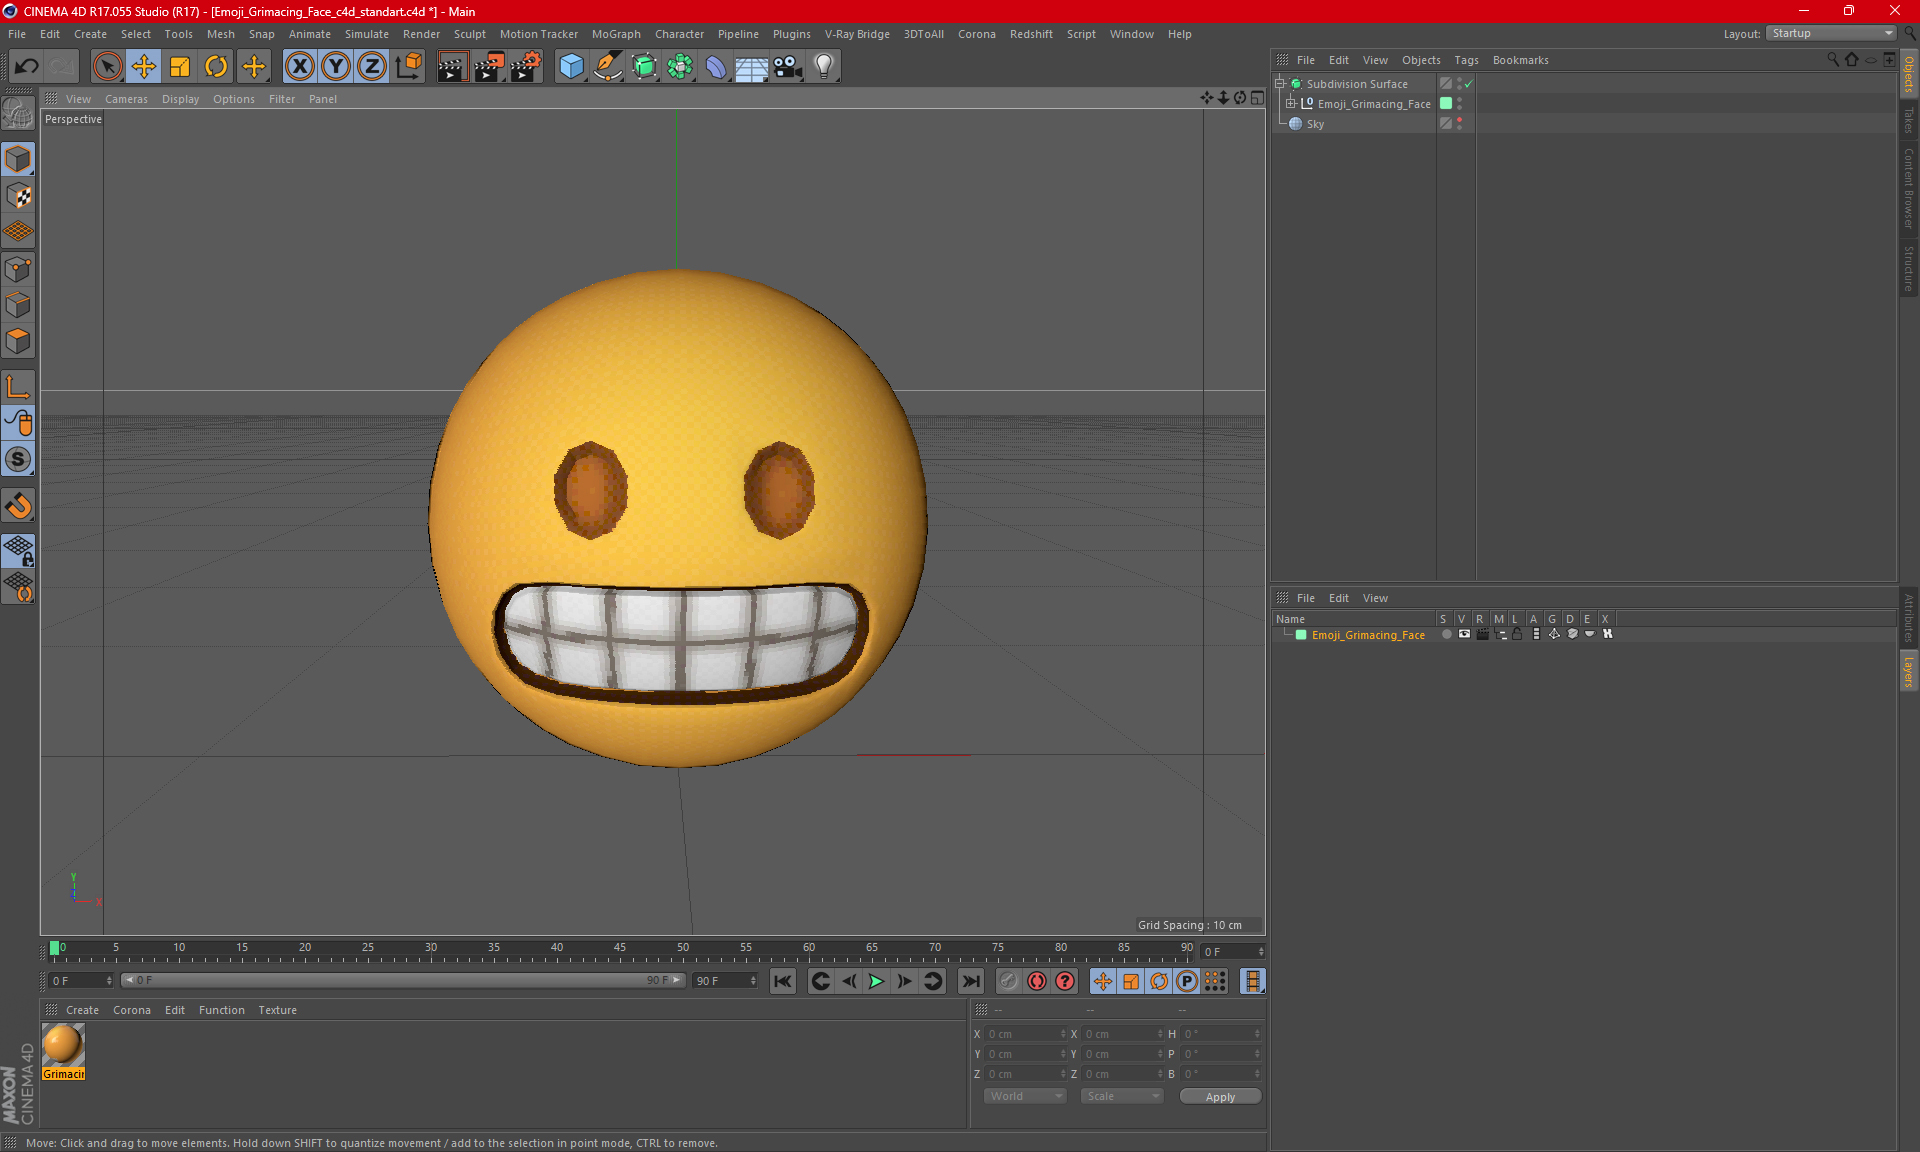Expand the Emoji_Grimacing_Face object
The width and height of the screenshot is (1920, 1152).
click(1290, 104)
